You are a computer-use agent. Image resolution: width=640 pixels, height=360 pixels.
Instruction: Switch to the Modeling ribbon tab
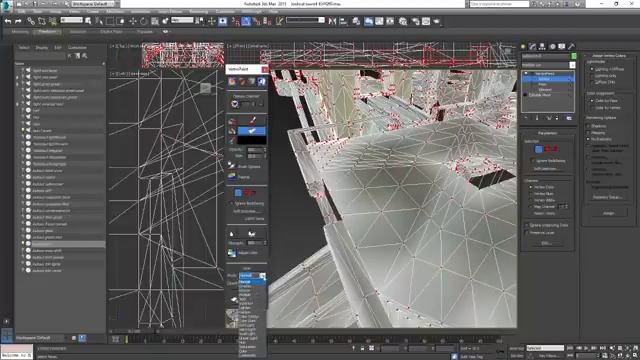(20, 32)
